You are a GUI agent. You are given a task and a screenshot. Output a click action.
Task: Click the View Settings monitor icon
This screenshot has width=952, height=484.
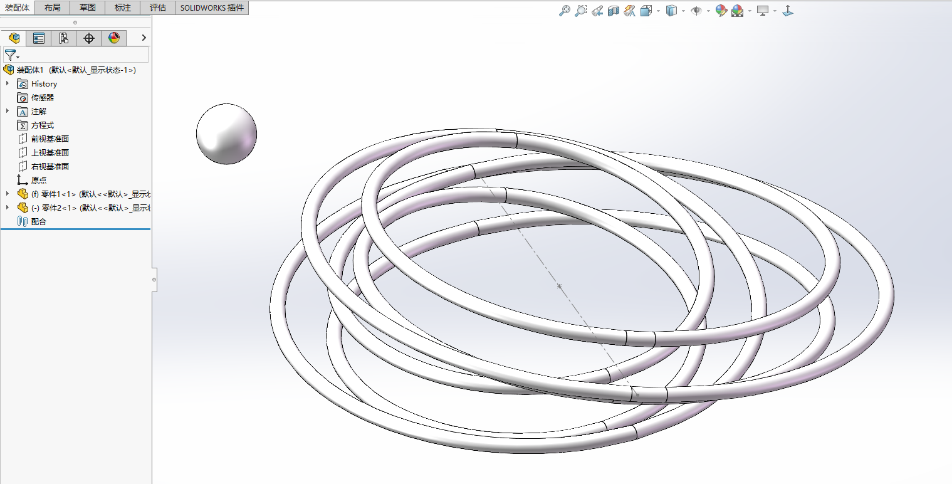[763, 10]
